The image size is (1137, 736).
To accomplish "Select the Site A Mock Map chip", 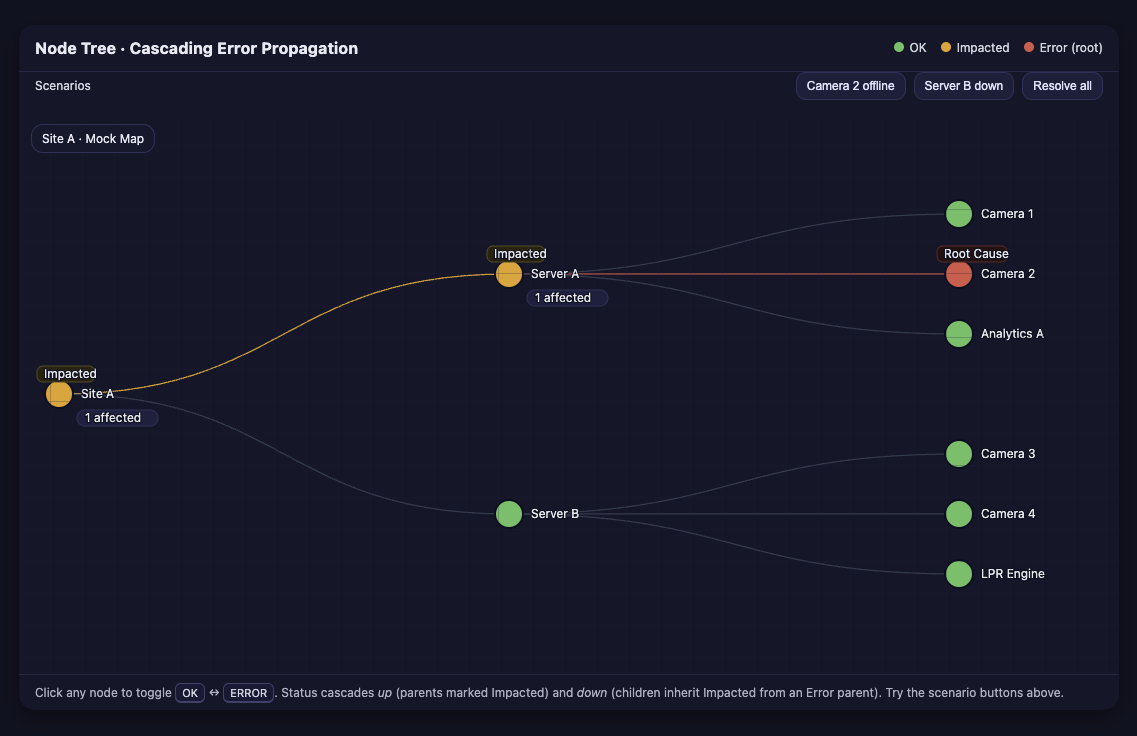I will click(92, 138).
